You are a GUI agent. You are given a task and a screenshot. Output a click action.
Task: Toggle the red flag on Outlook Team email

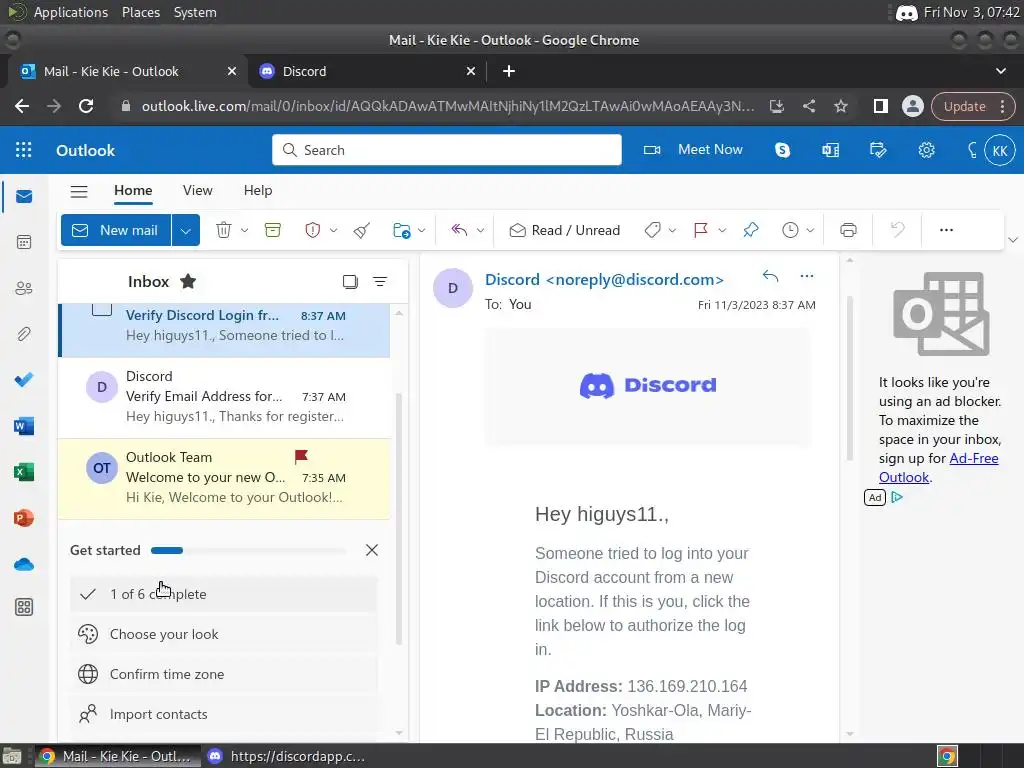pos(301,456)
